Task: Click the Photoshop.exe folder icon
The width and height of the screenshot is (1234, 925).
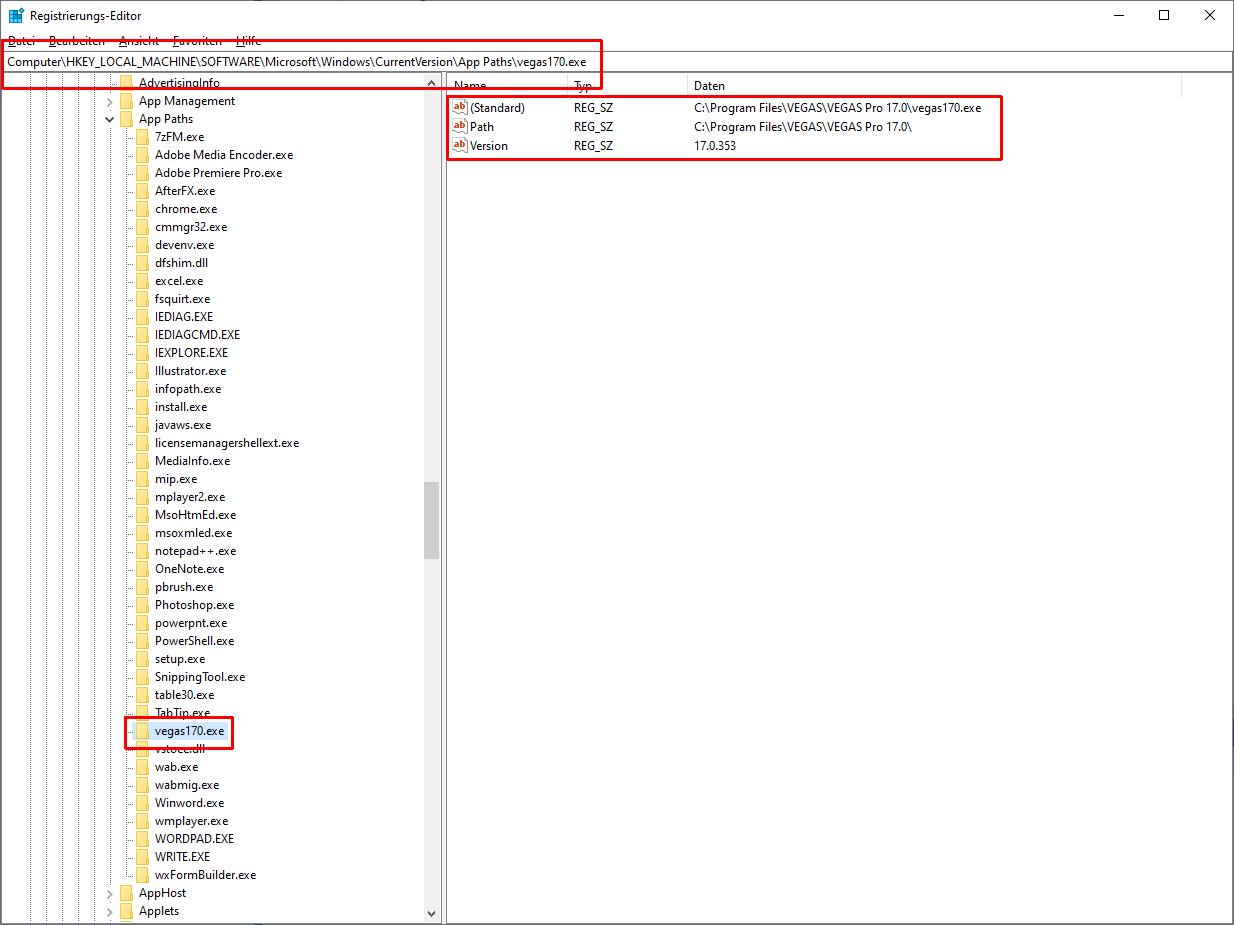Action: coord(142,605)
